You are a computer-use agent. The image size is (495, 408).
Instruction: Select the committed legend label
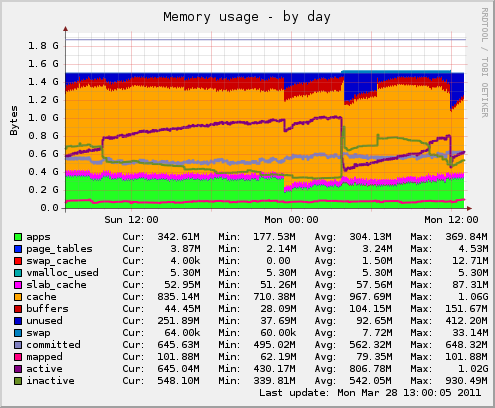pos(53,345)
